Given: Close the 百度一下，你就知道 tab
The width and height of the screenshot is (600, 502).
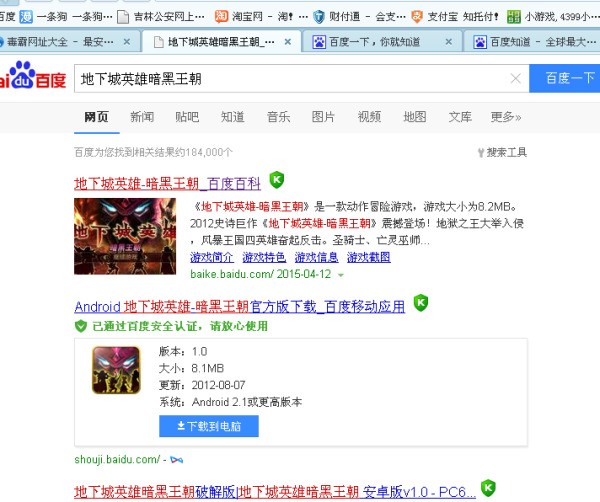Looking at the screenshot, I should click(448, 41).
